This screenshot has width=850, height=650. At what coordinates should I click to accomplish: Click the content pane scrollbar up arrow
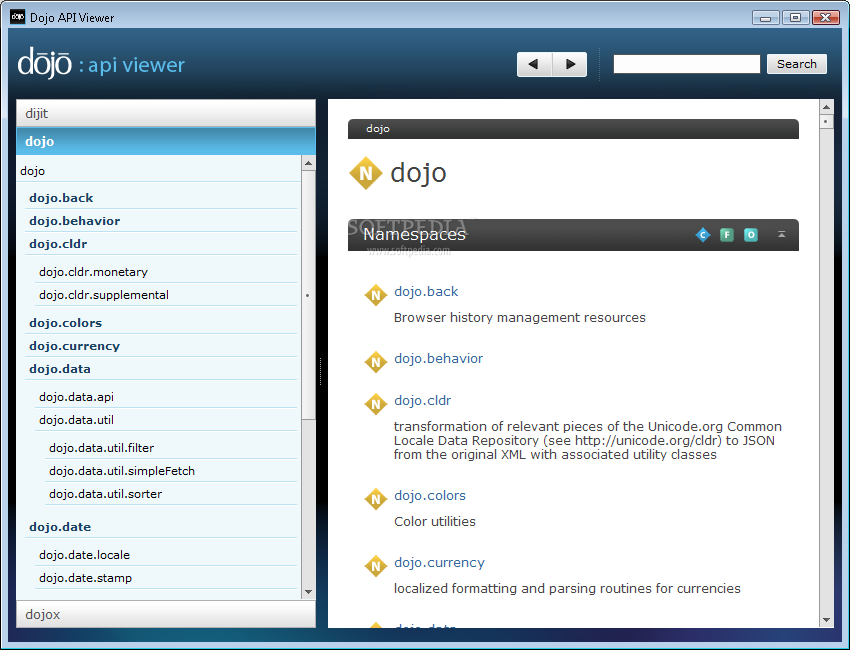(x=826, y=107)
